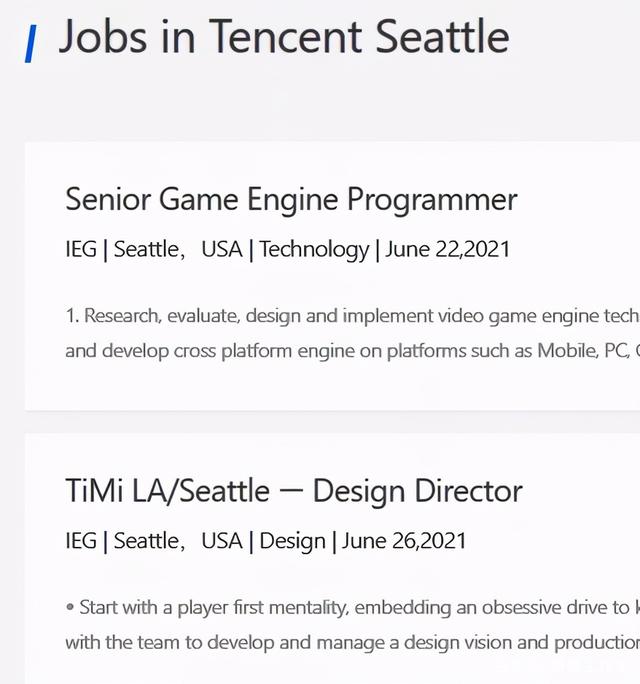The image size is (640, 684).
Task: Click USA in the Game Engine Programmer listing
Action: (x=221, y=249)
